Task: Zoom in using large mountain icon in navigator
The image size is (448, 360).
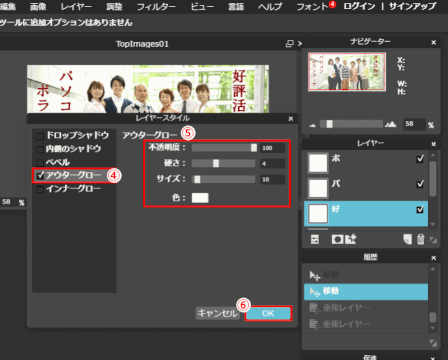Action: coord(391,124)
